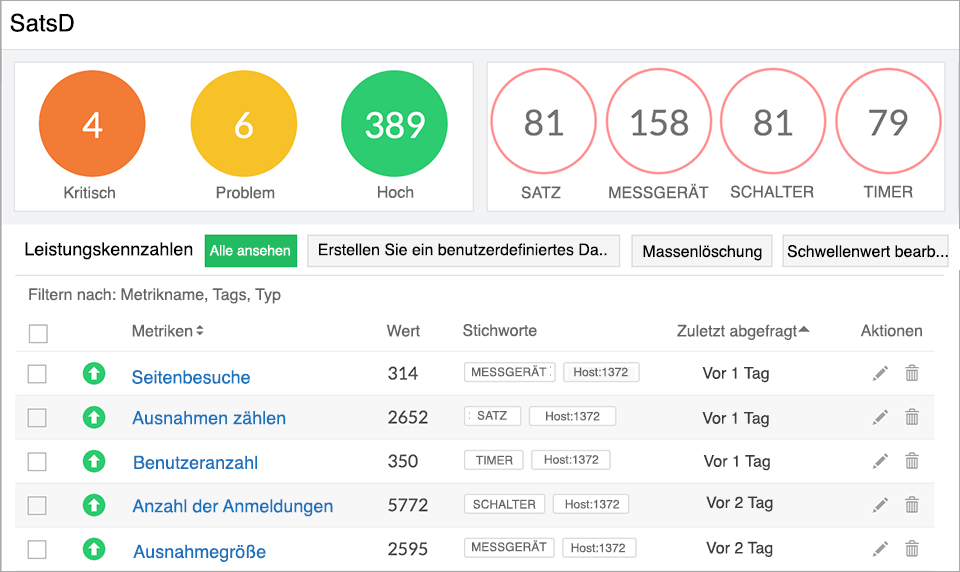This screenshot has width=960, height=572.
Task: Select value 2652 in Ausnahmen zählen row
Action: coord(408,417)
